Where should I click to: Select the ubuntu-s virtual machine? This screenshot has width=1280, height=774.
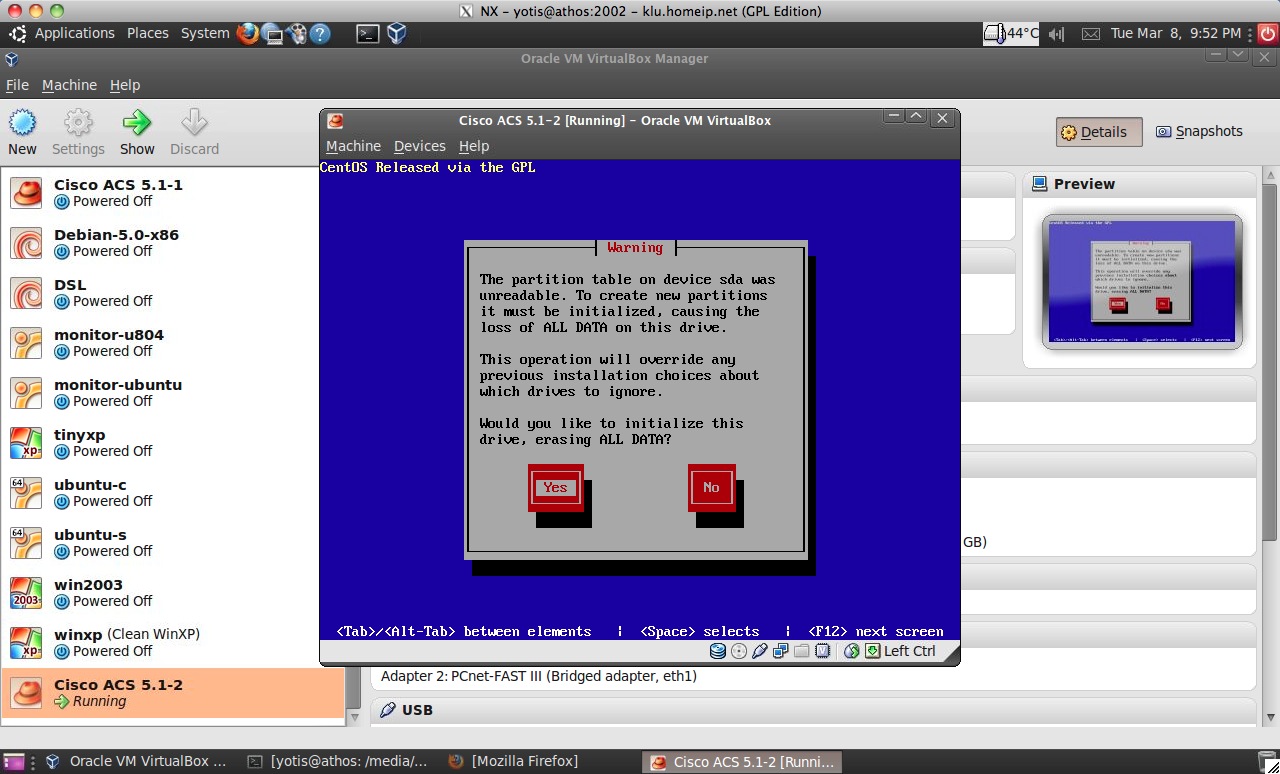(173, 543)
